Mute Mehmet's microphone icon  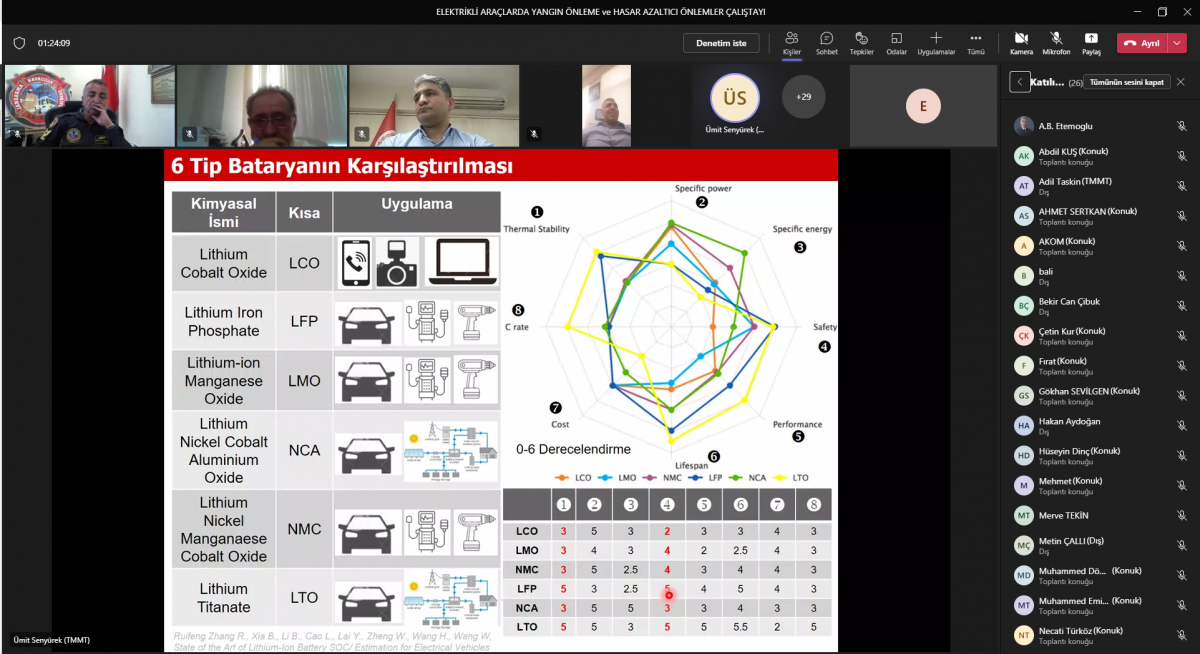point(1181,486)
